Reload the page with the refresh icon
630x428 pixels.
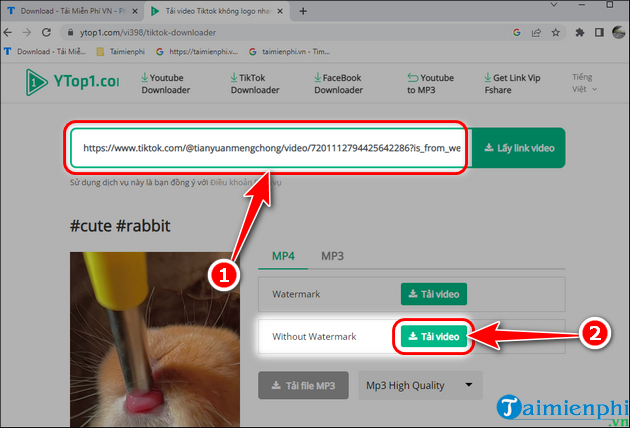(46, 33)
